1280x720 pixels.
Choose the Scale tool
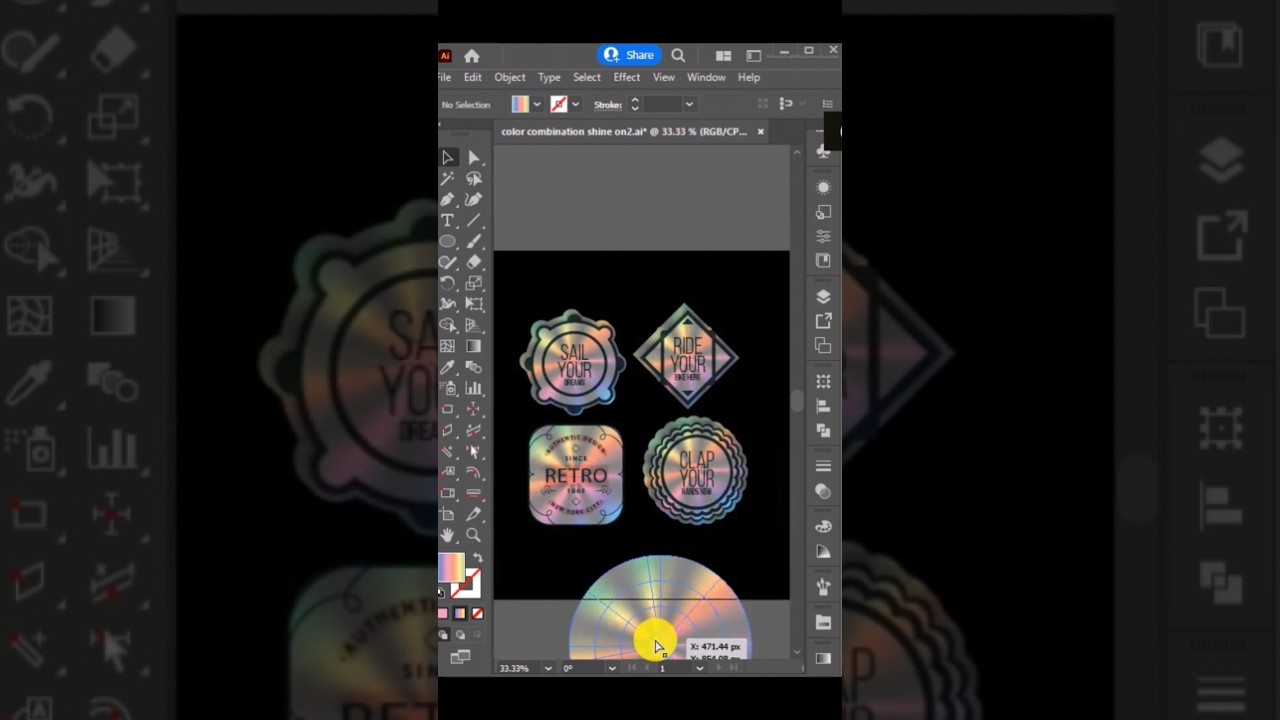(x=474, y=283)
